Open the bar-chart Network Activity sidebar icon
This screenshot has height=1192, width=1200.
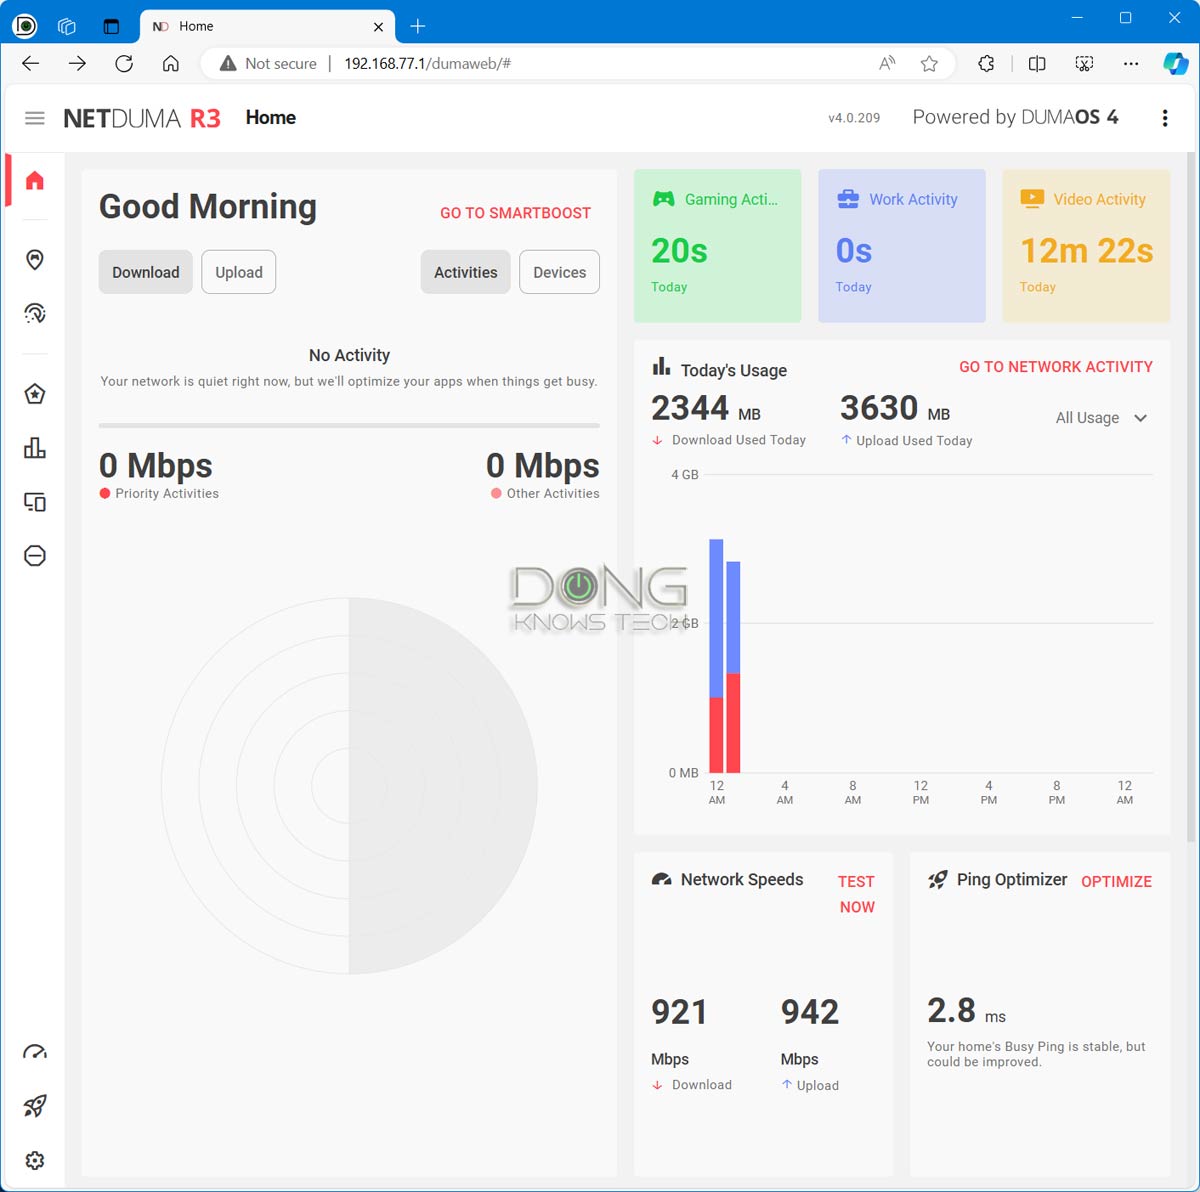[35, 448]
